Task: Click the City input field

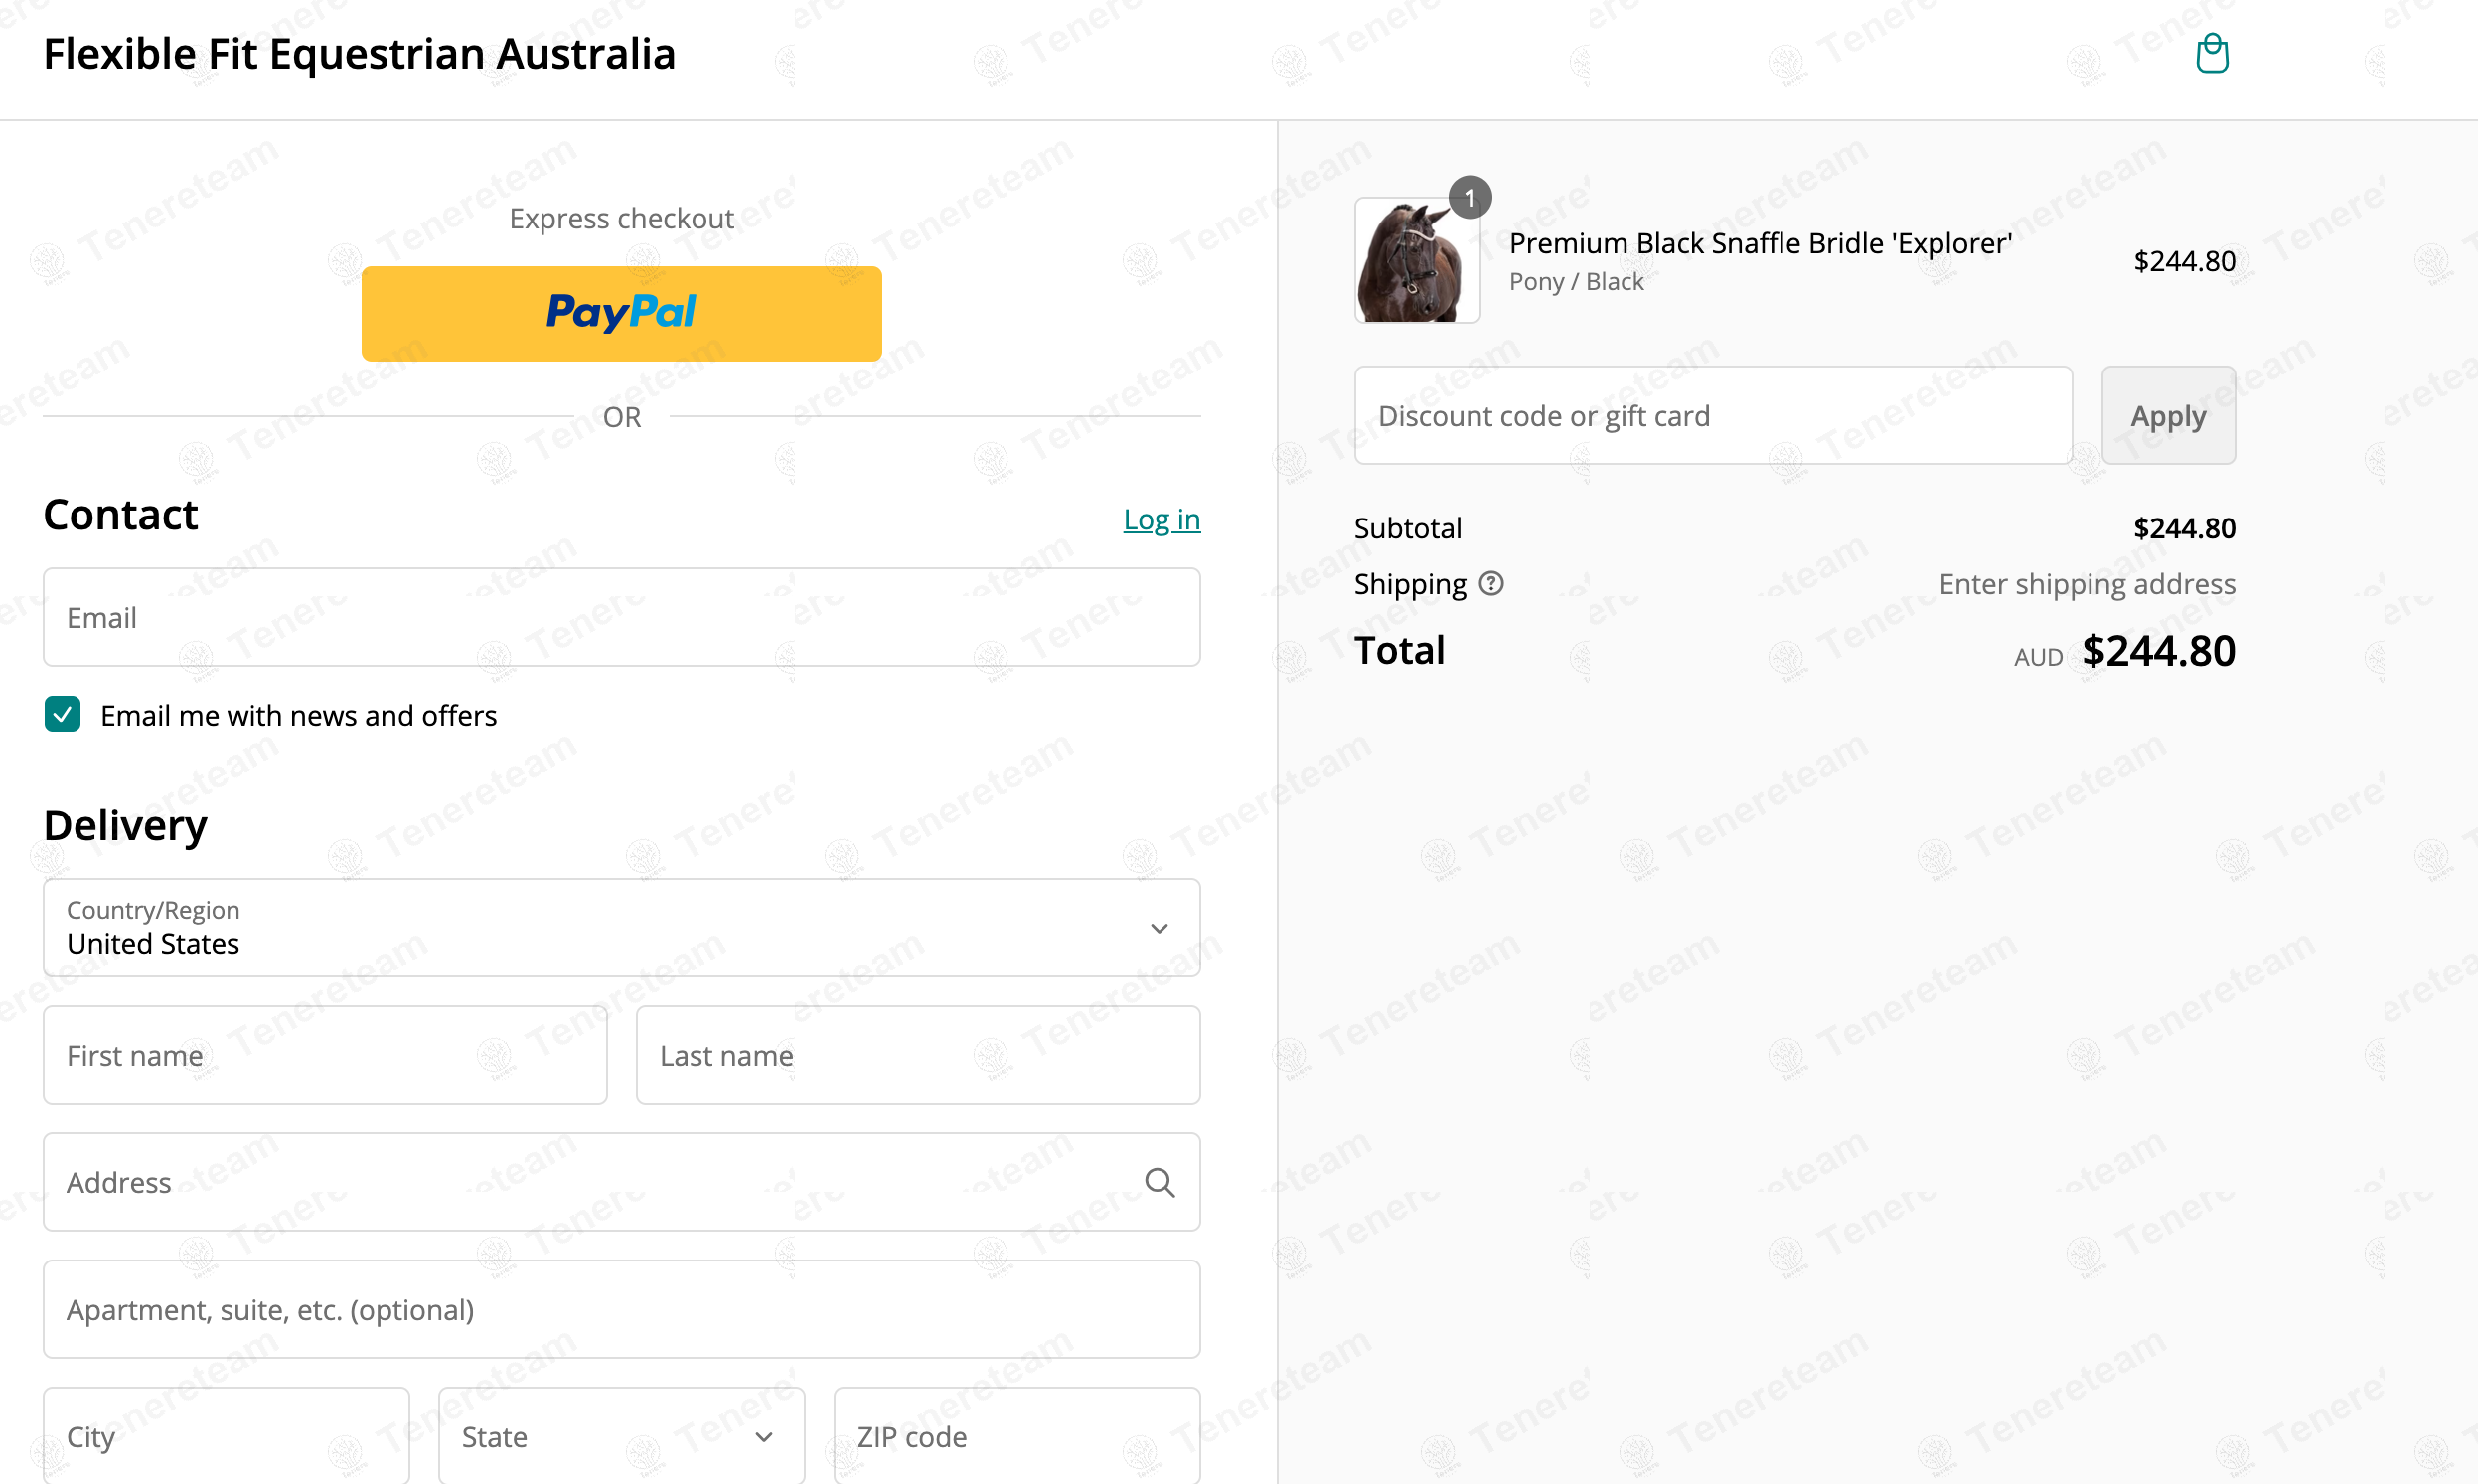Action: [226, 1436]
